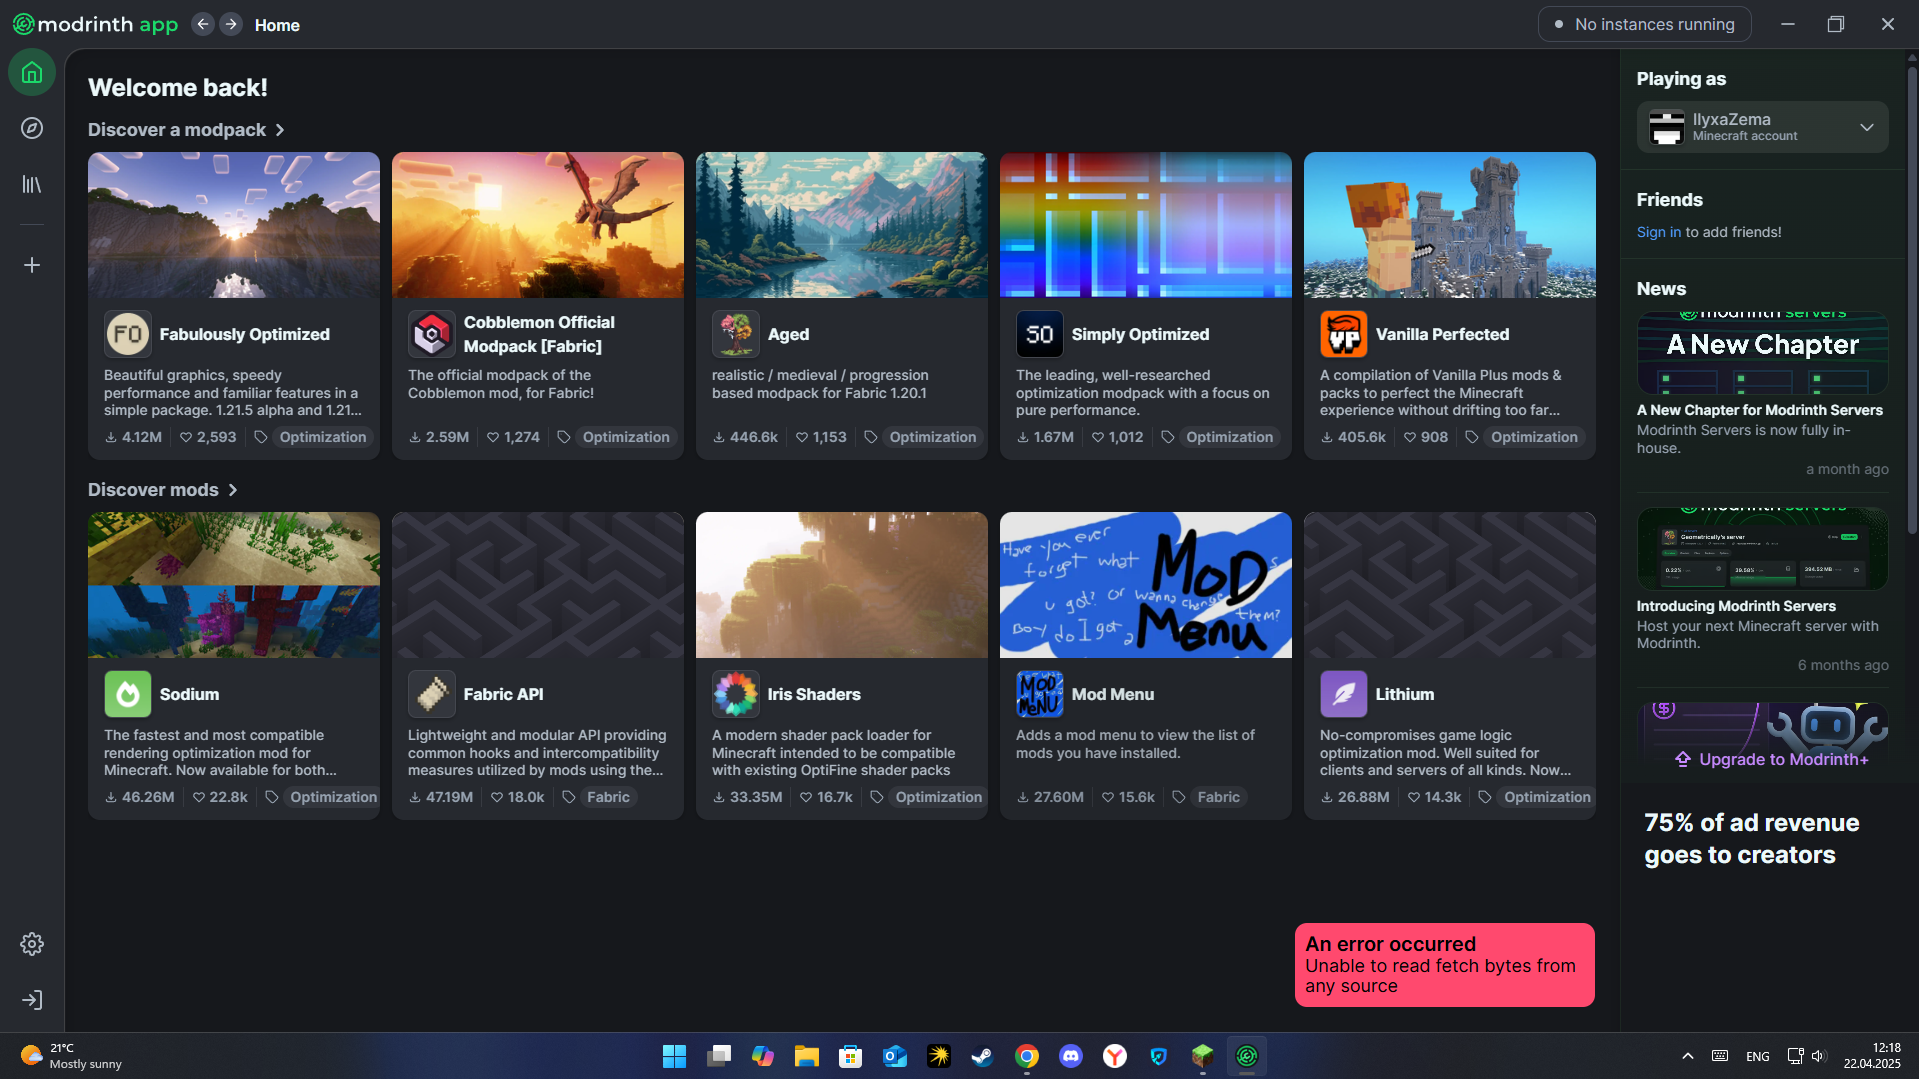Go forward with the right arrow button
The width and height of the screenshot is (1919, 1079).
(231, 24)
